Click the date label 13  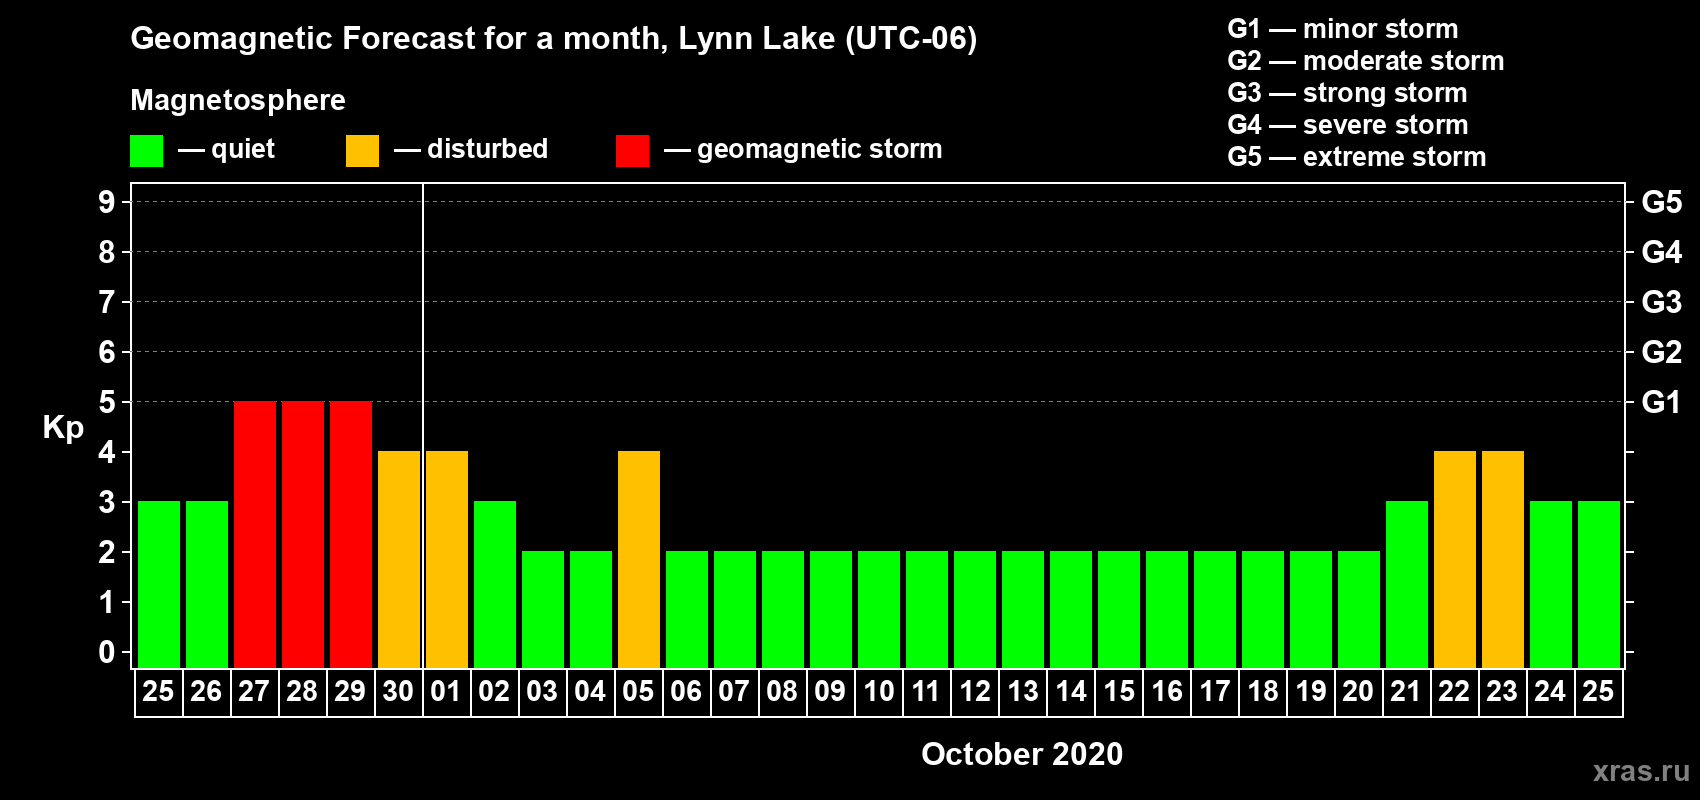(1022, 692)
